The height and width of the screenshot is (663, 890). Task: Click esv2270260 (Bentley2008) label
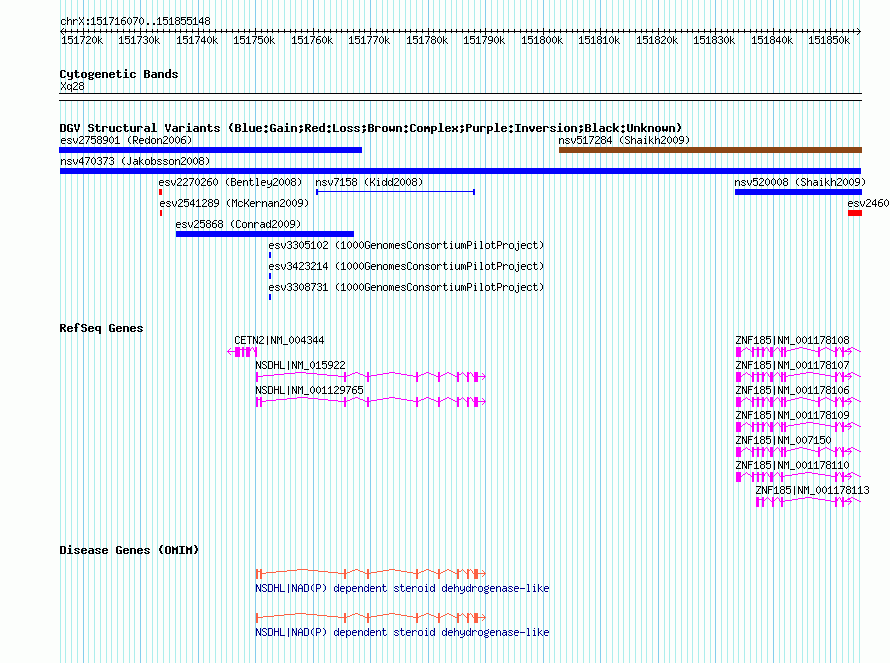tap(230, 182)
